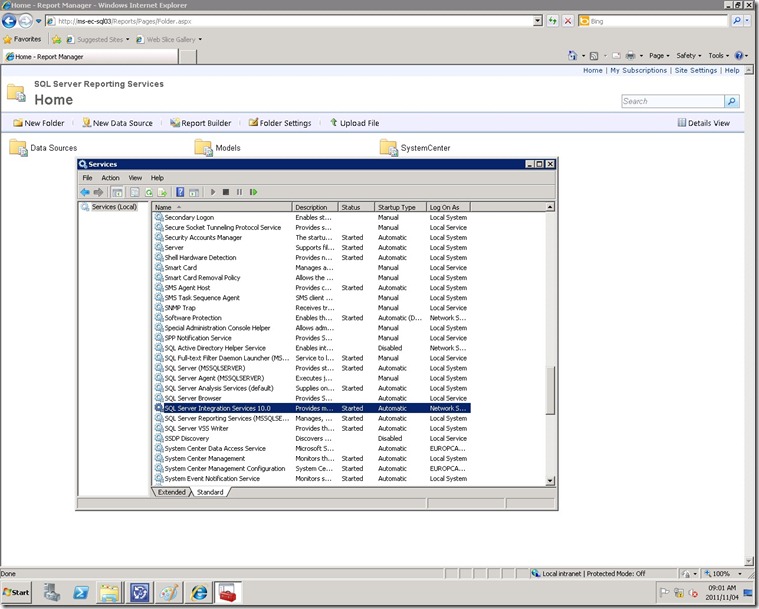
Task: Click the Upload File button
Action: (x=354, y=123)
